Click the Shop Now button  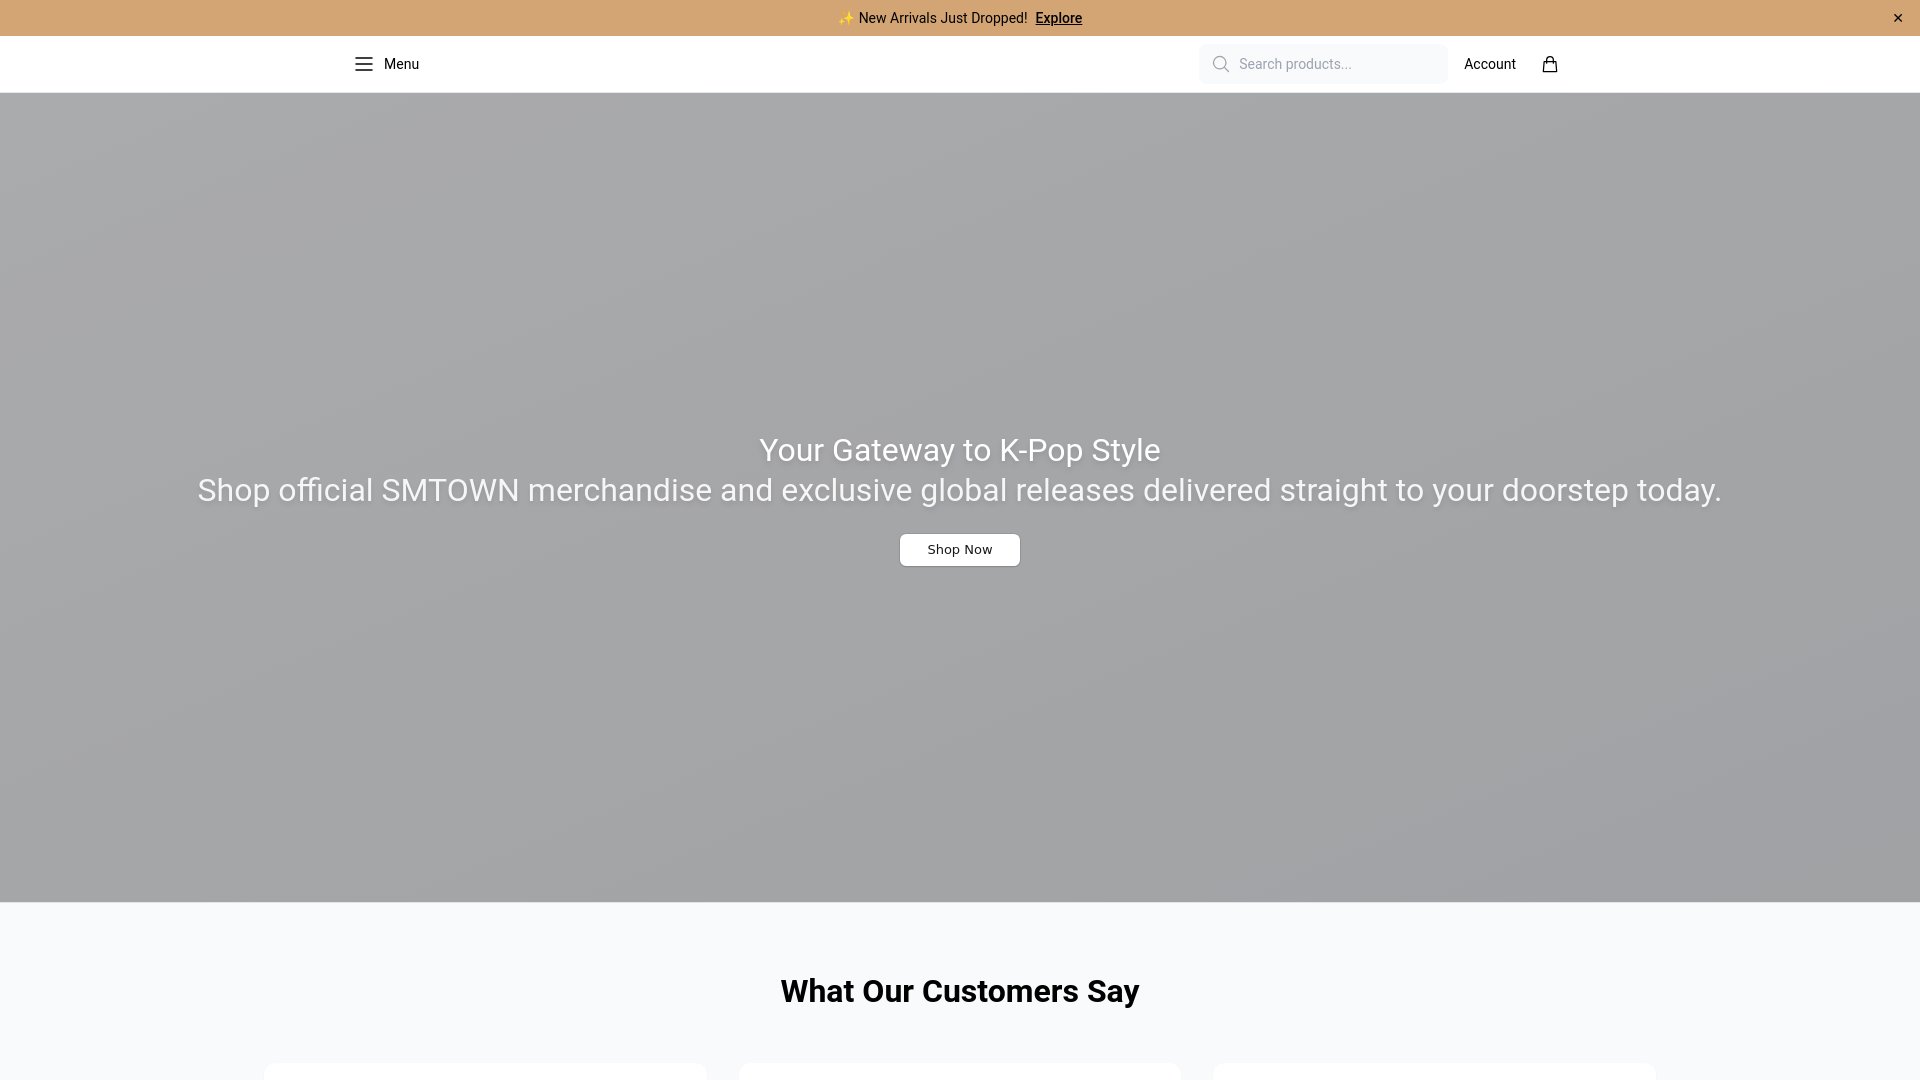click(960, 550)
